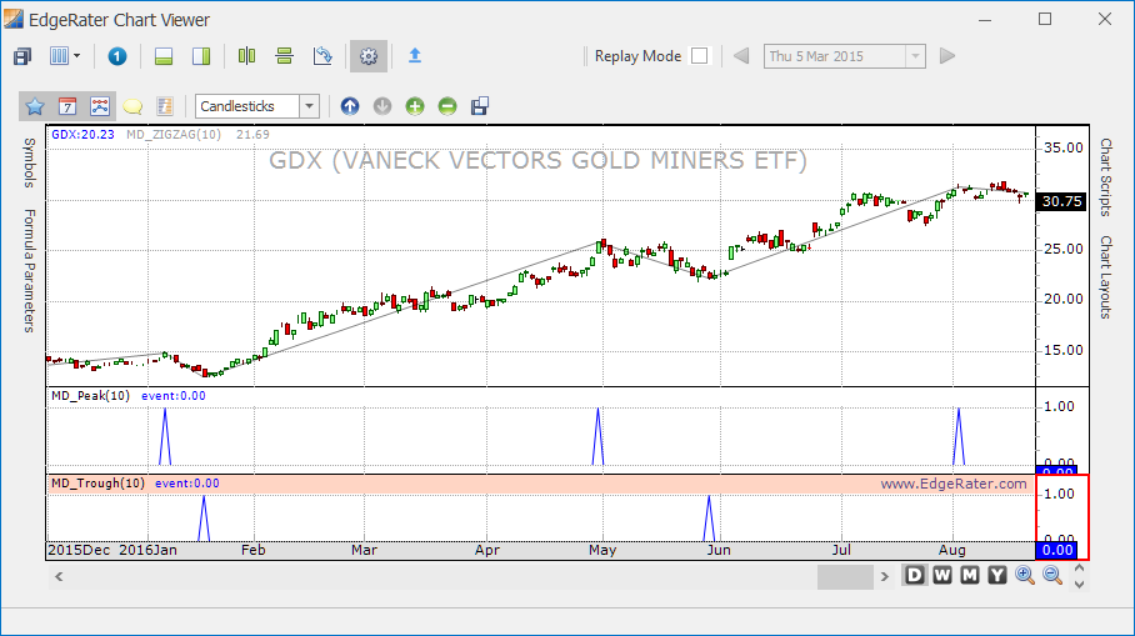Image resolution: width=1135 pixels, height=636 pixels.
Task: Toggle the right side panel layout icon
Action: pyautogui.click(x=201, y=56)
